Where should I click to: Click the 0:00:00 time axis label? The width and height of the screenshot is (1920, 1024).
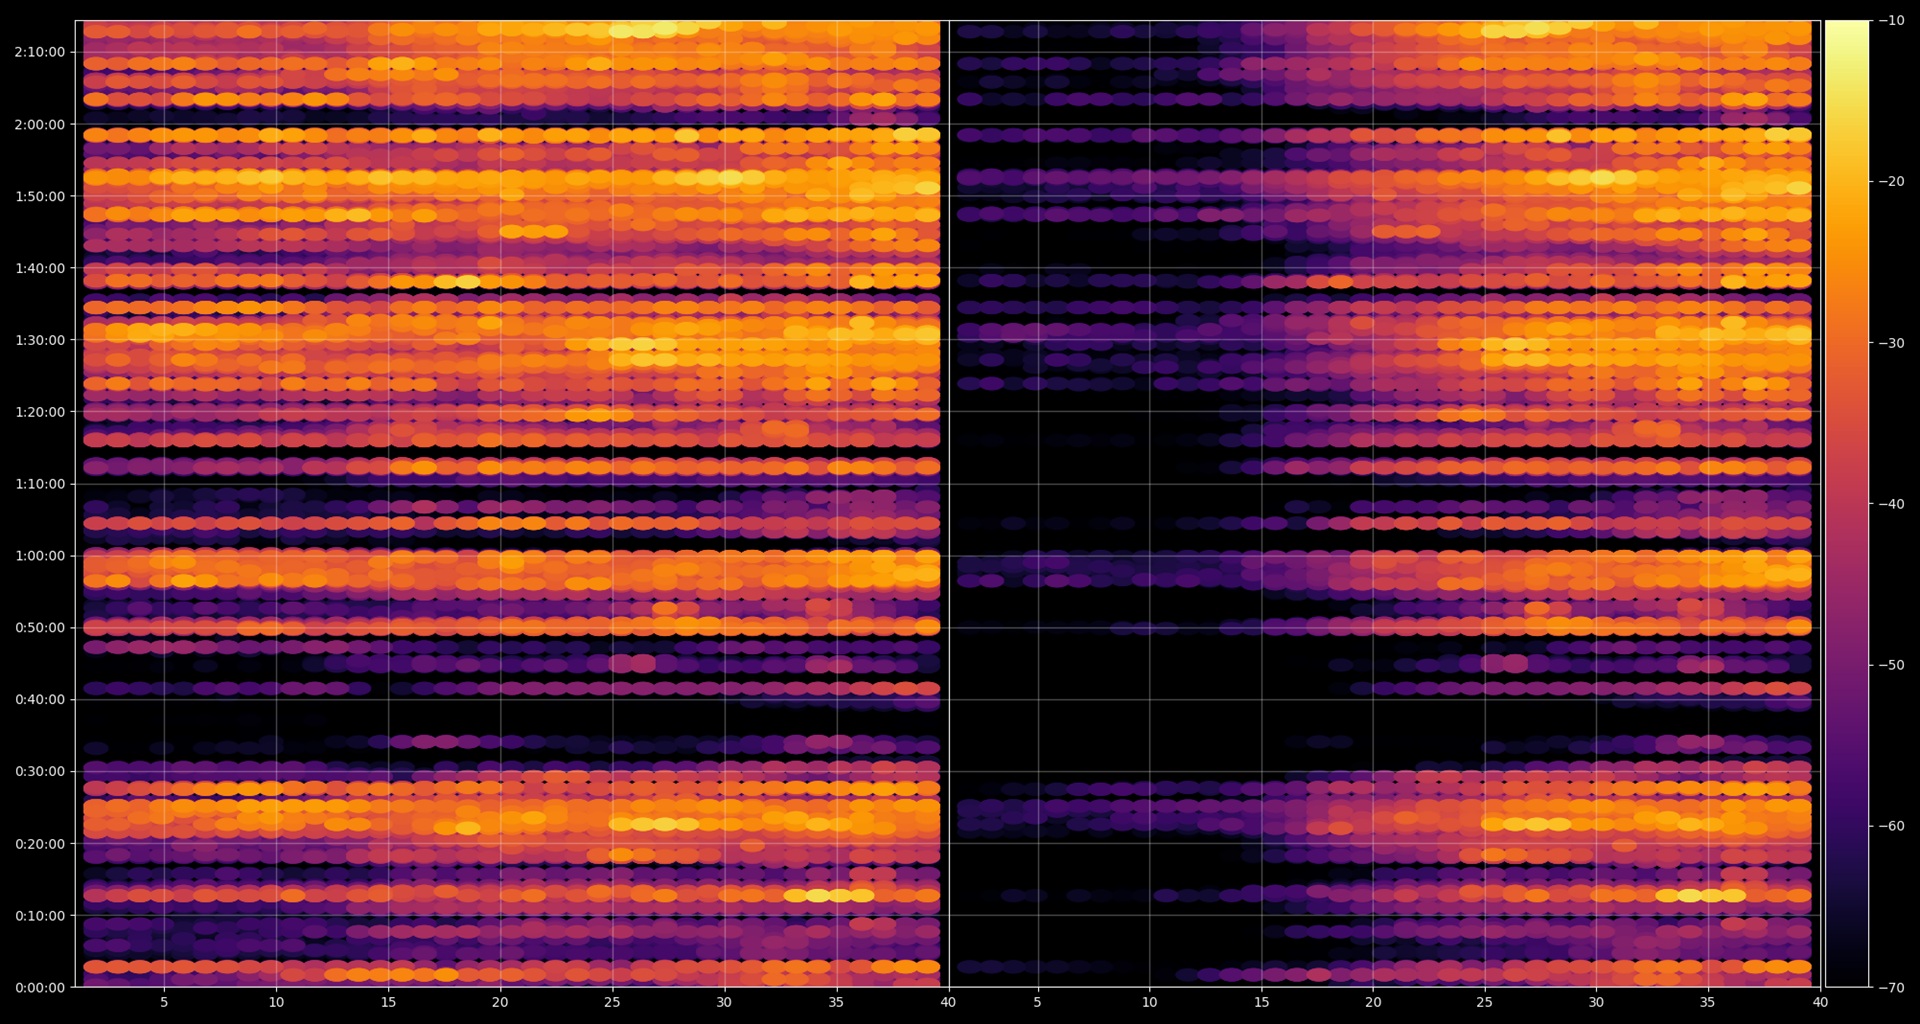pyautogui.click(x=40, y=988)
